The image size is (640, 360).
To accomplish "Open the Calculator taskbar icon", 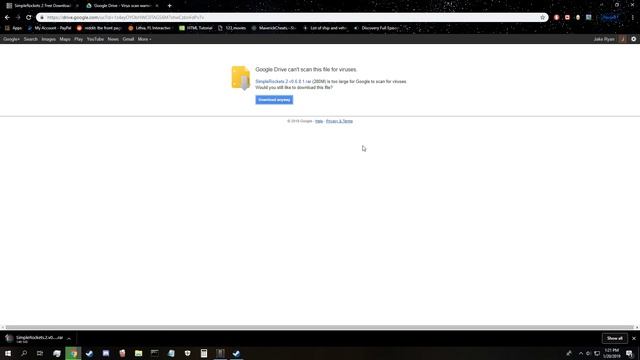I will 204,353.
